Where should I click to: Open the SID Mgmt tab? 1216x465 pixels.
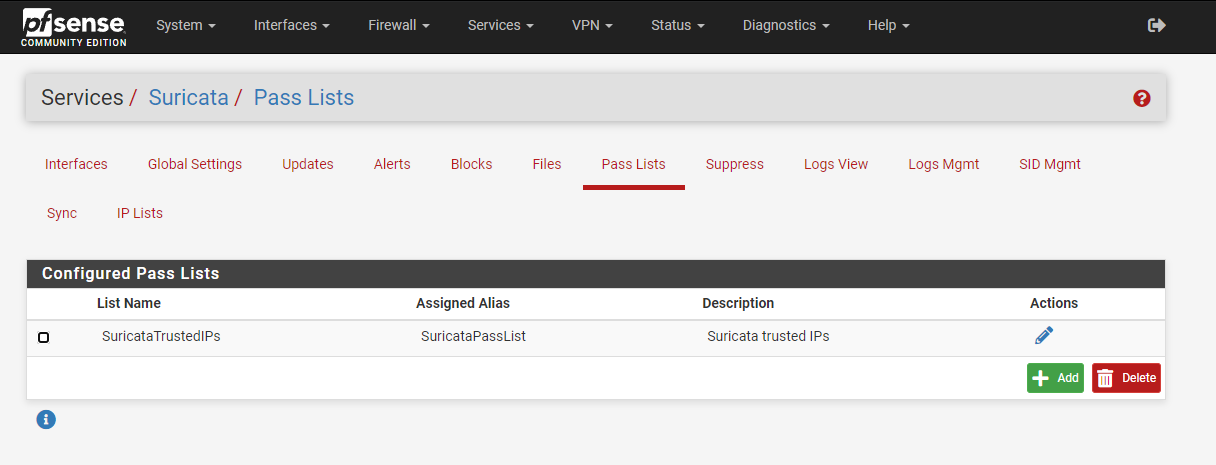pos(1049,164)
